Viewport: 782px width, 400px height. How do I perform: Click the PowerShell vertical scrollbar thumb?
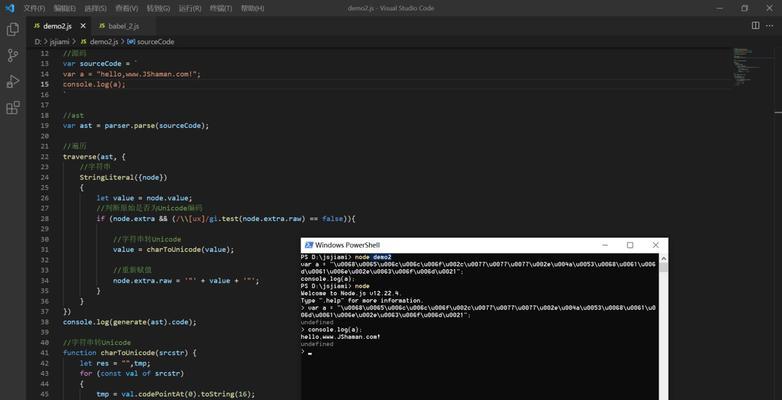(663, 267)
